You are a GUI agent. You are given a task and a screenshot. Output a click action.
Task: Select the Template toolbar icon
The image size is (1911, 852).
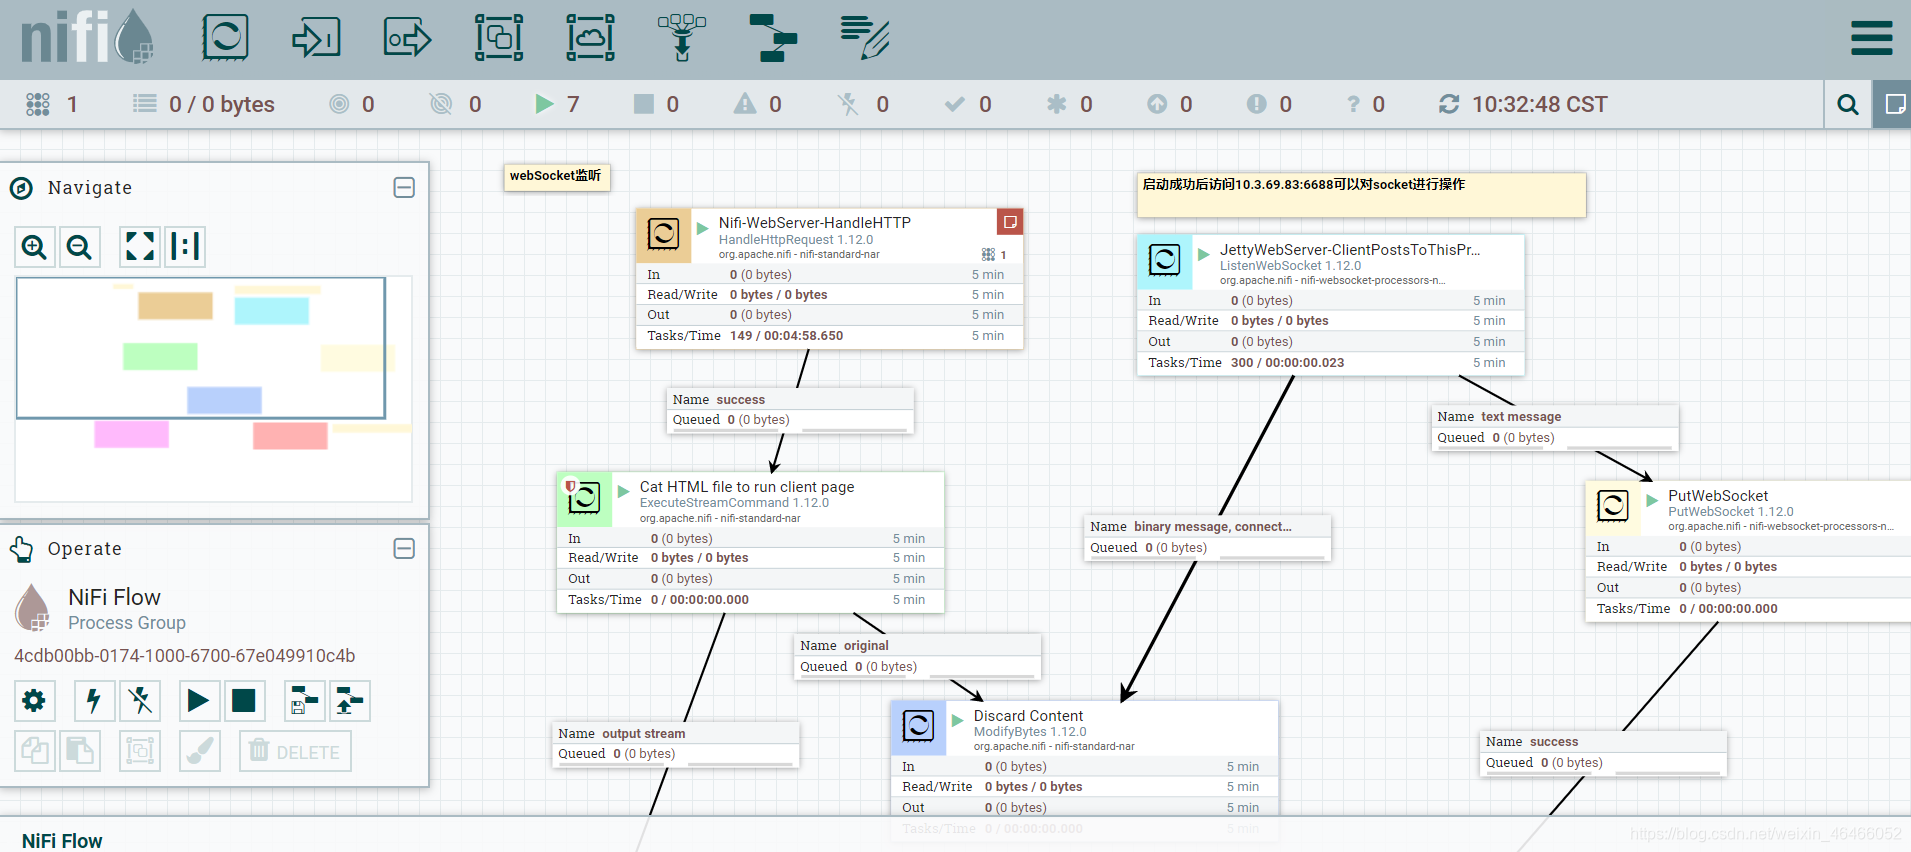[x=773, y=38]
